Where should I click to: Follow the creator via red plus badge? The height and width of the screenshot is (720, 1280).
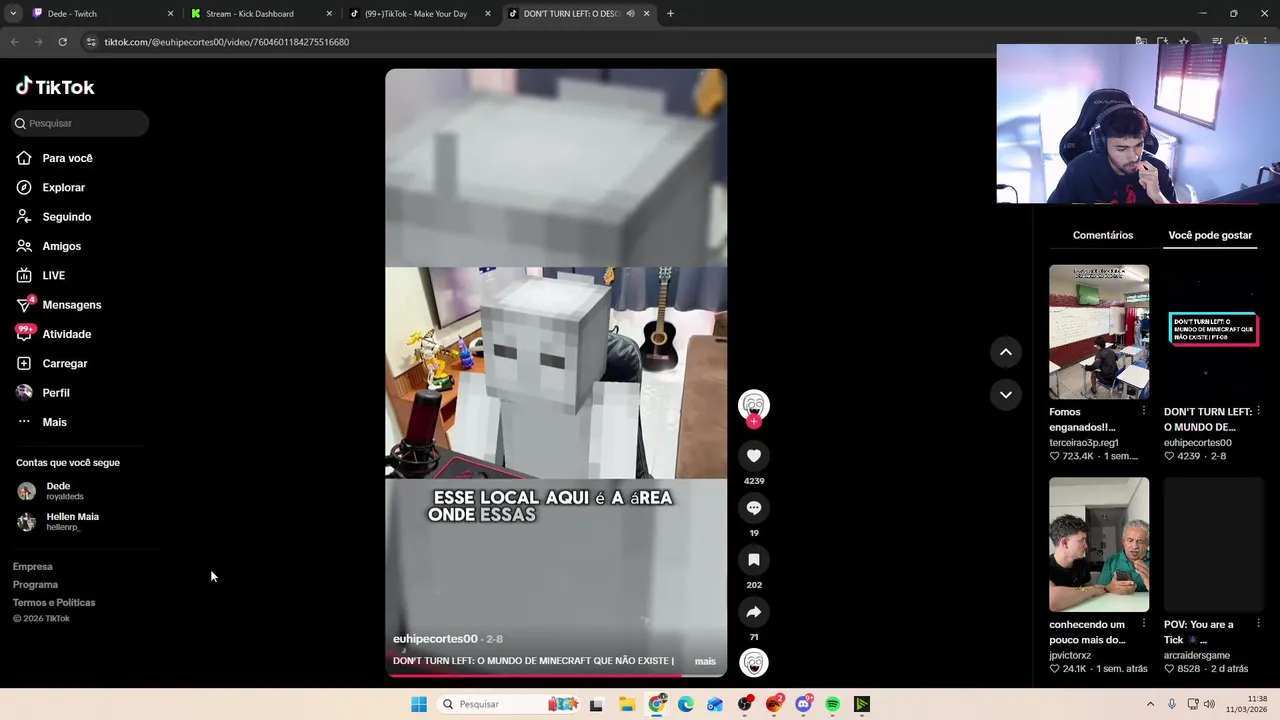click(x=754, y=422)
